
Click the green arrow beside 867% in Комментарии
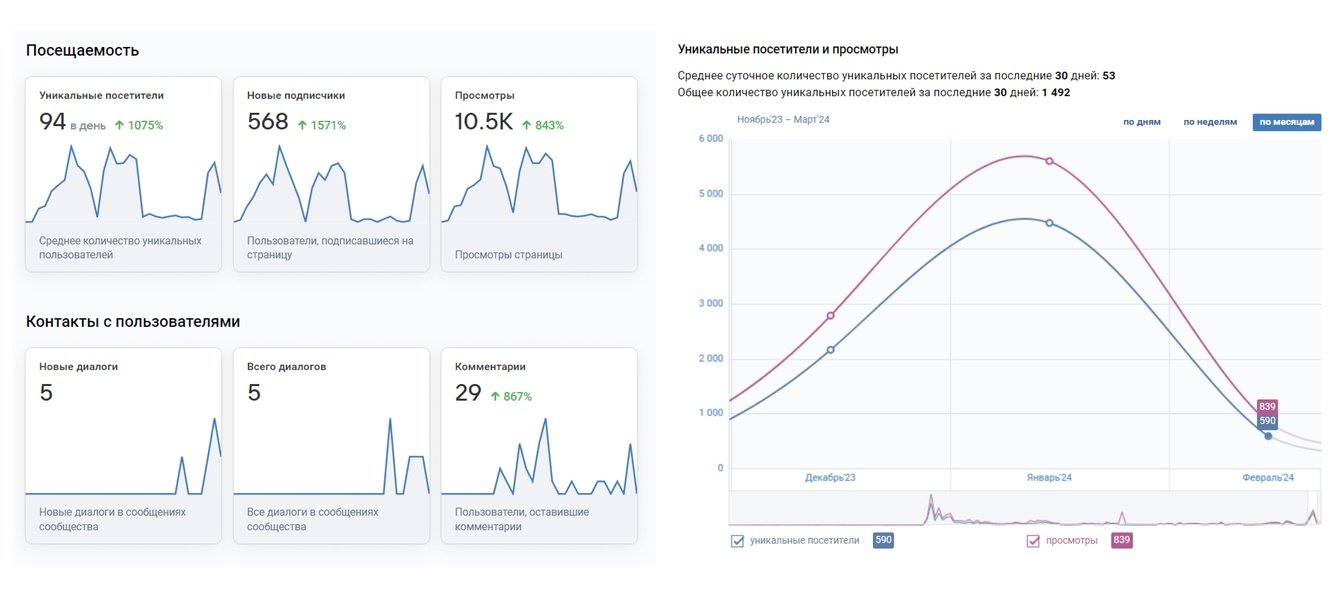[495, 397]
